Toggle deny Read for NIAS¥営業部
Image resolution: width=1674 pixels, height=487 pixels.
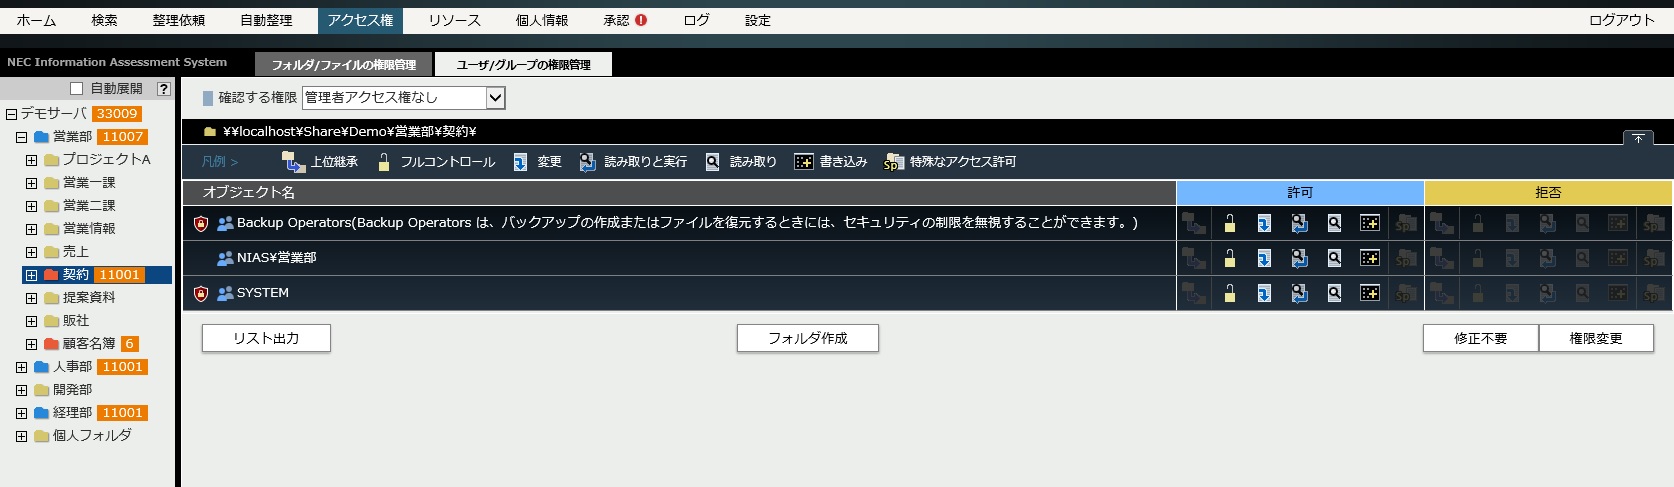click(1582, 258)
